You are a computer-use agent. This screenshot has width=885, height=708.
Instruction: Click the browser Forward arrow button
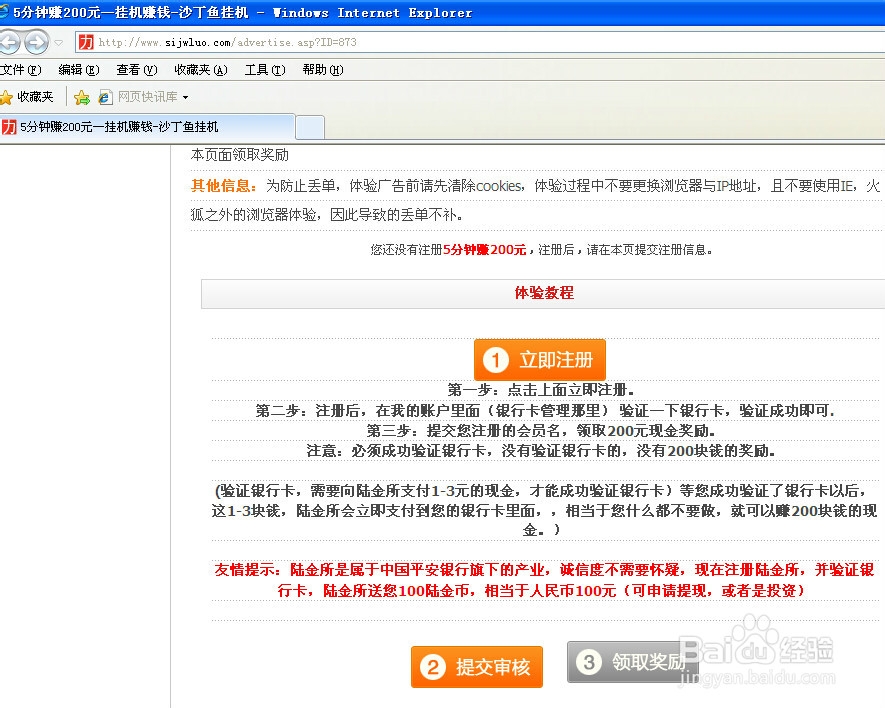pyautogui.click(x=37, y=42)
